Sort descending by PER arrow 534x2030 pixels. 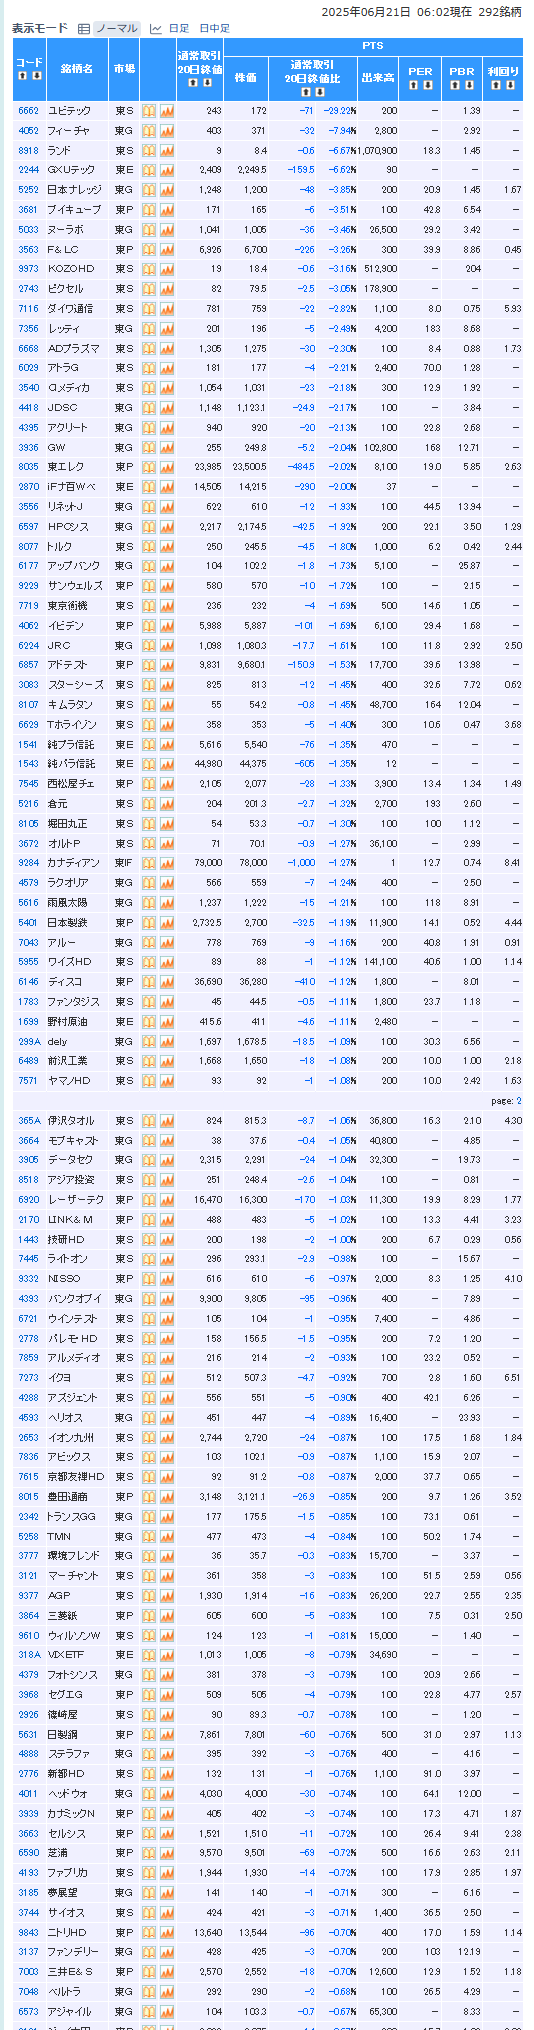tap(428, 85)
